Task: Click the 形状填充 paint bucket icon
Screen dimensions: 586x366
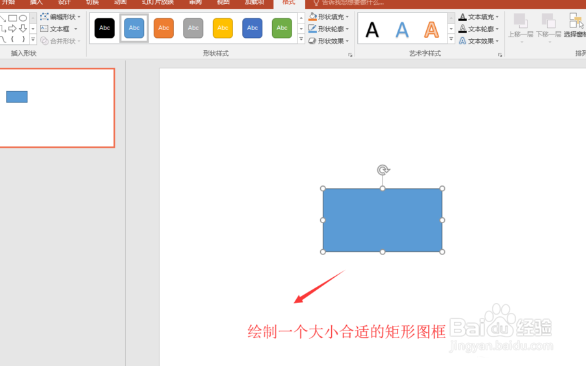Action: (313, 17)
